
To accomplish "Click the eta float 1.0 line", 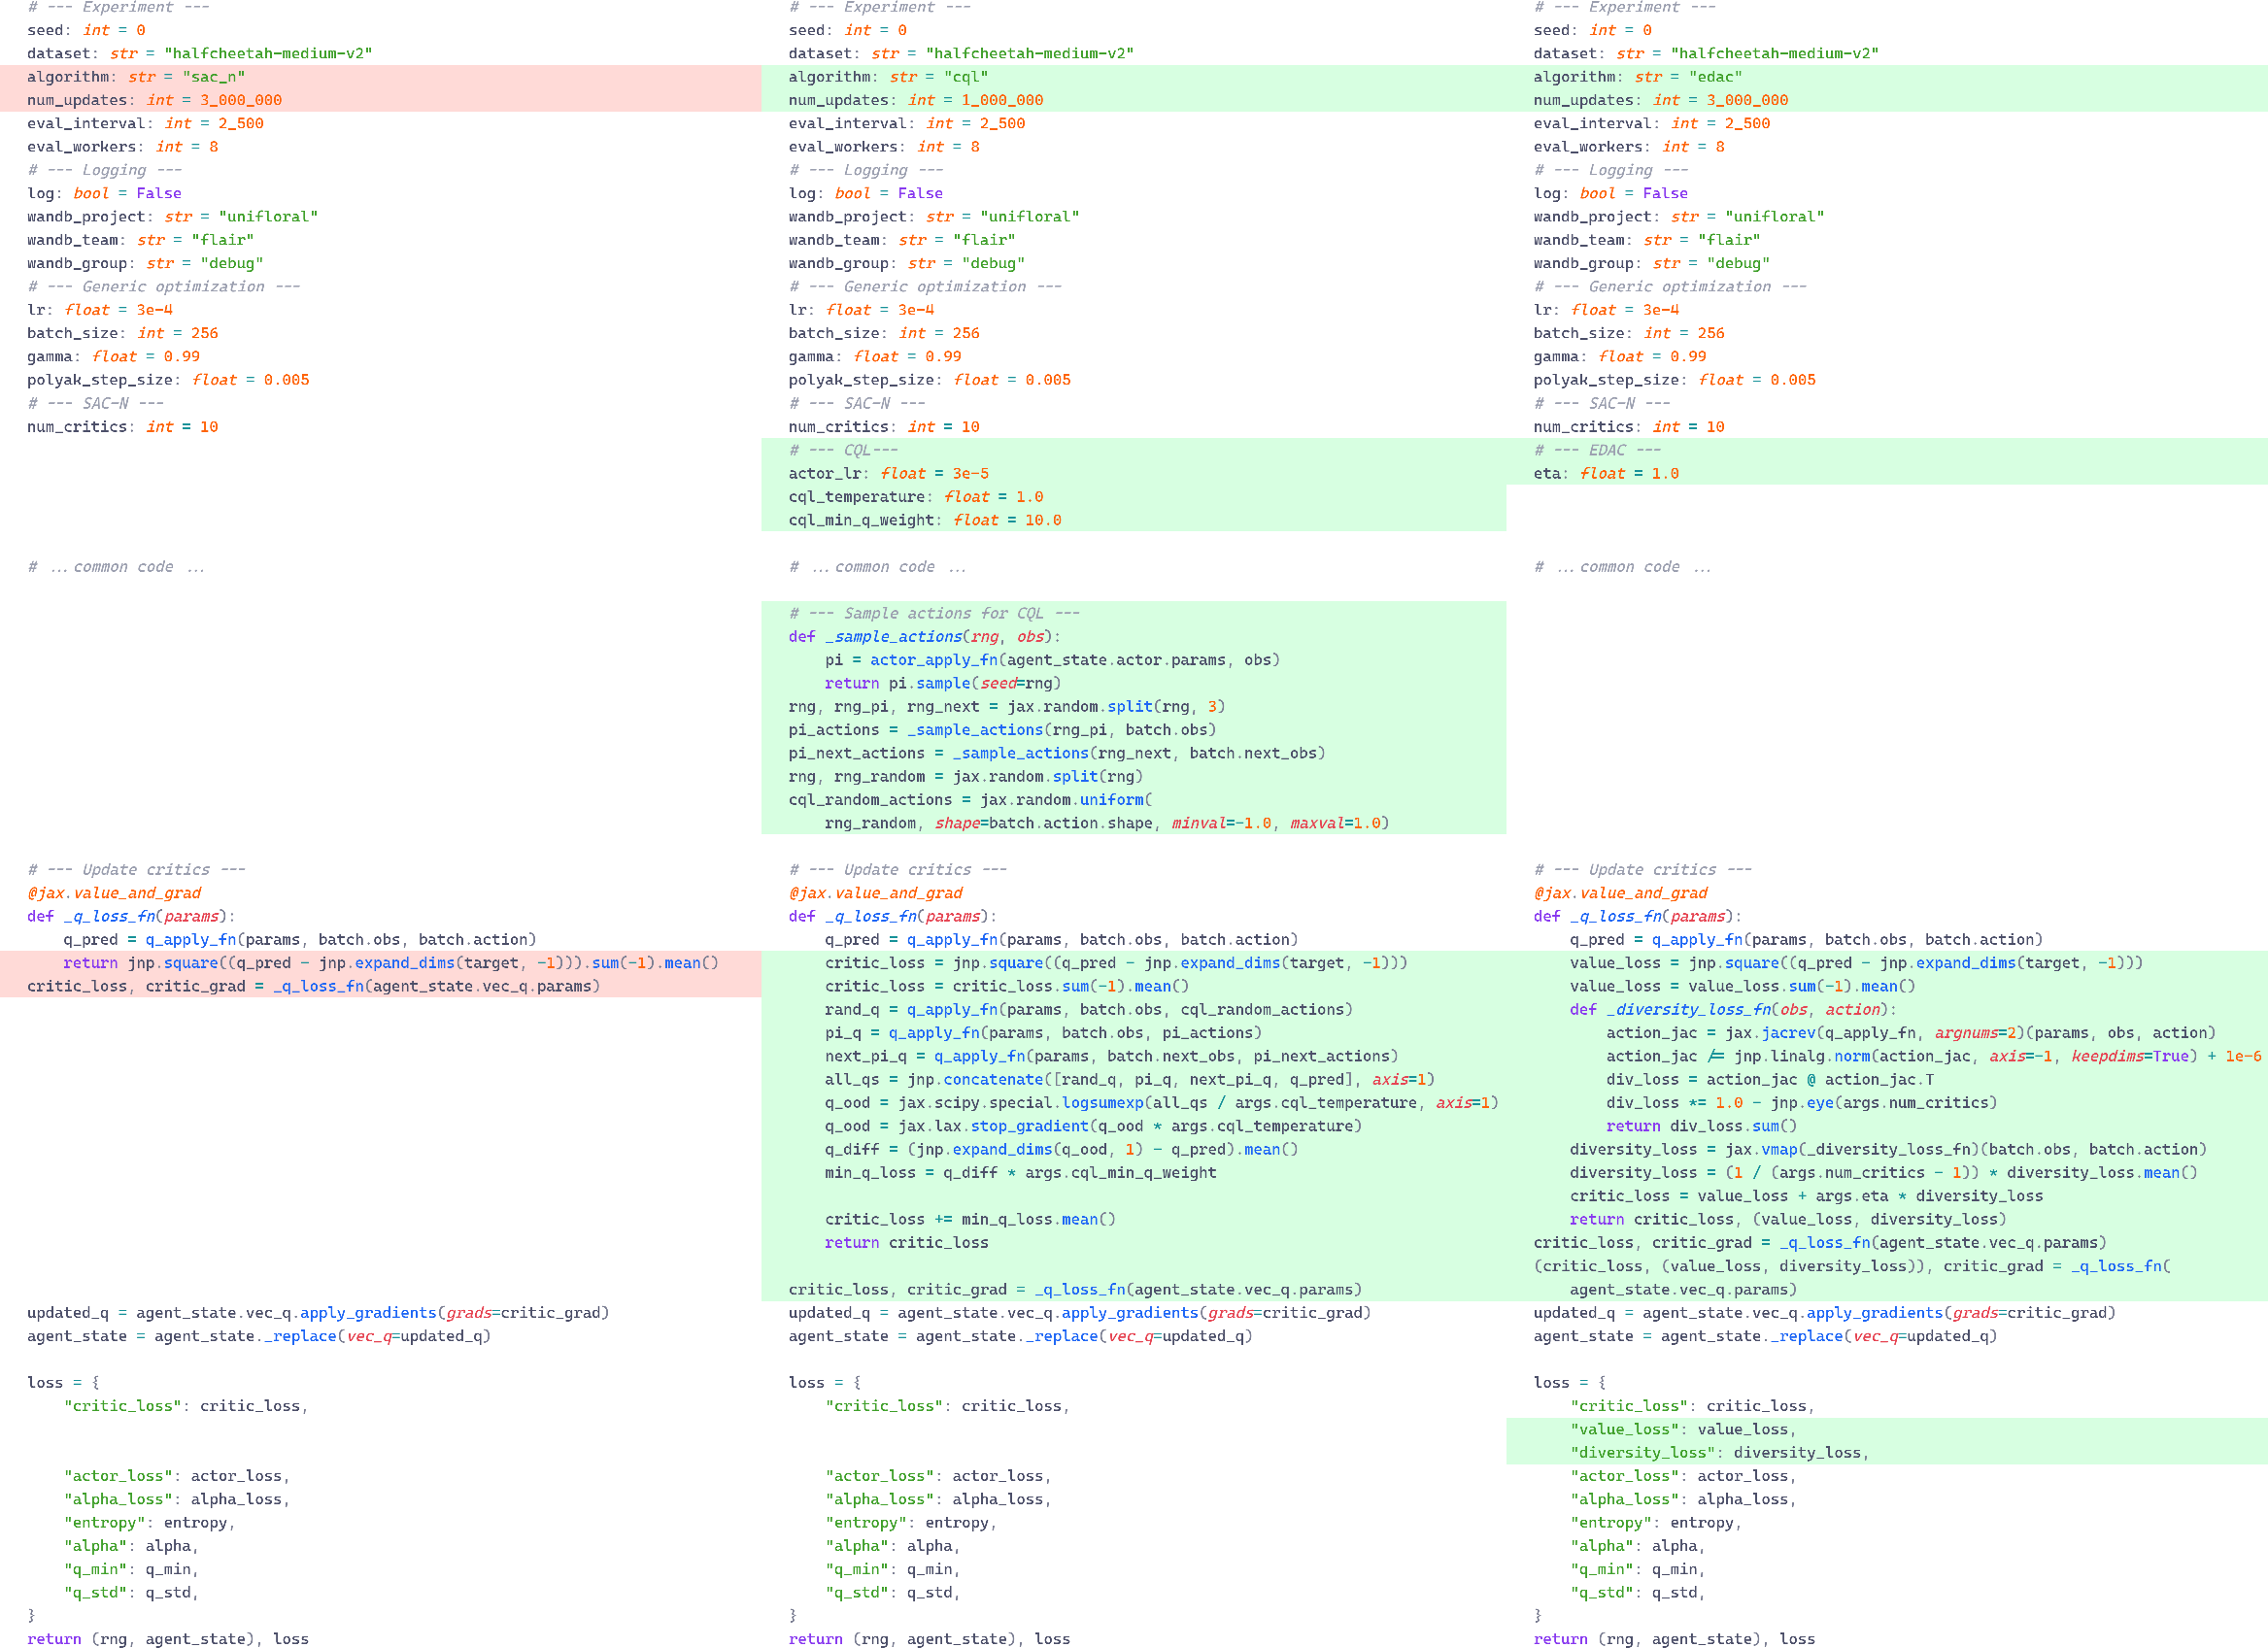I will pos(1606,473).
